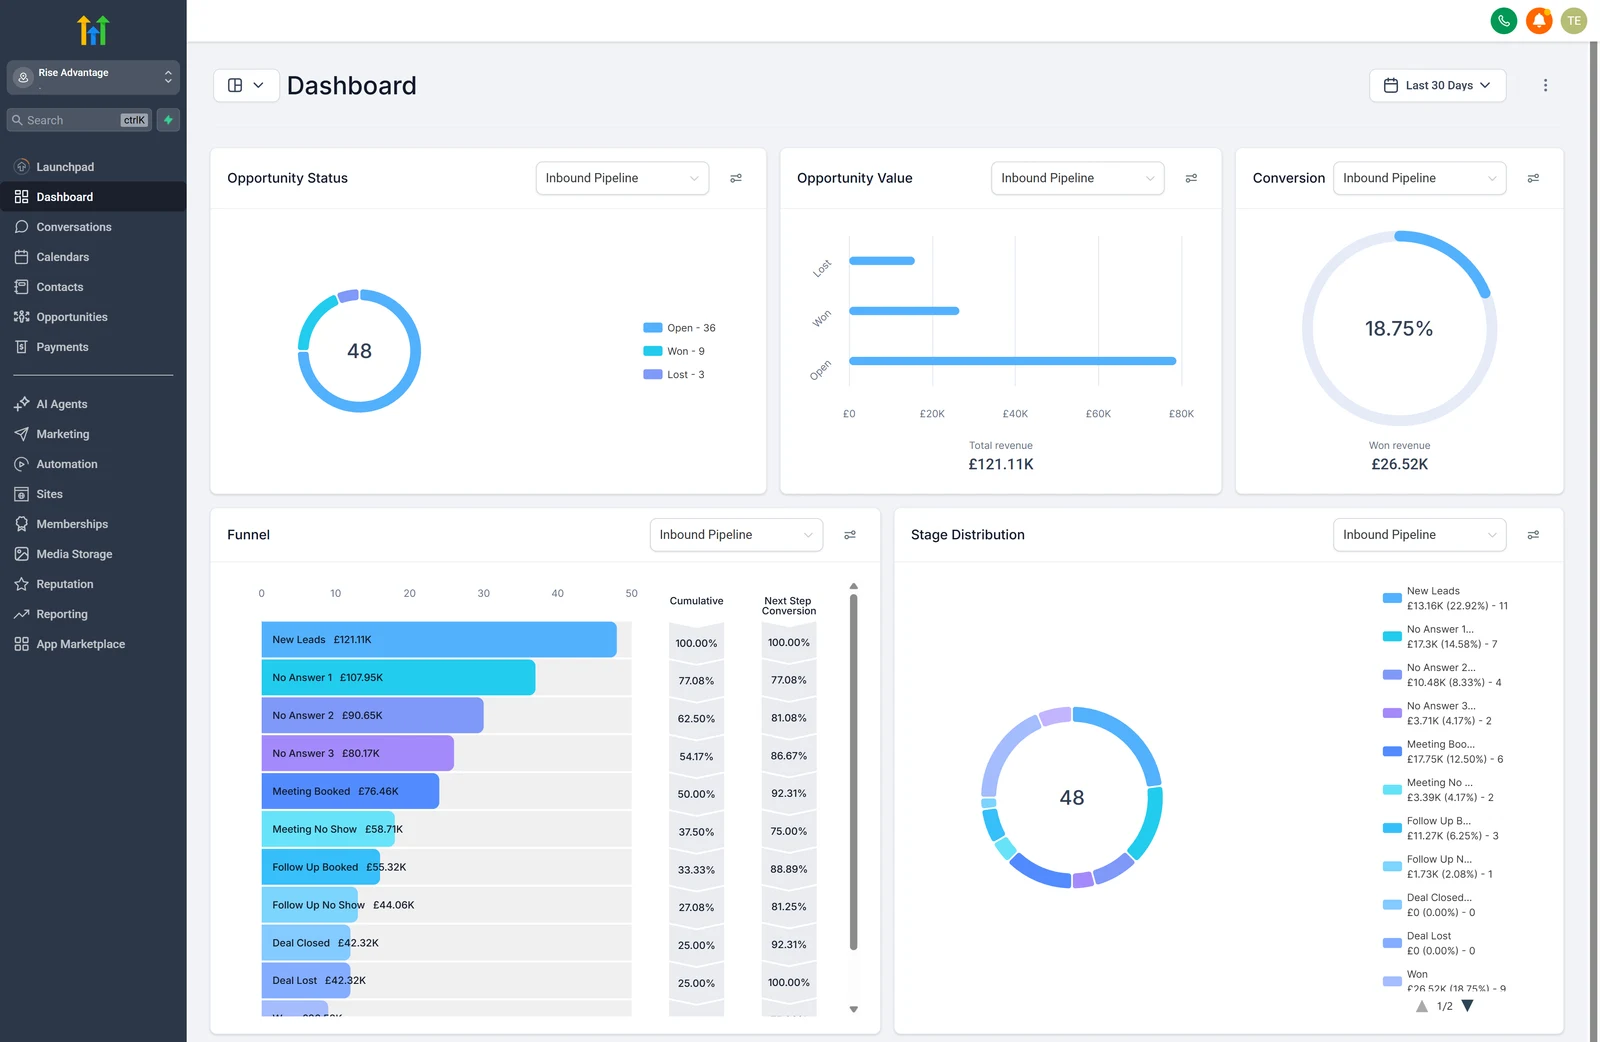Click the Automation icon
Viewport: 1600px width, 1042px height.
point(21,464)
